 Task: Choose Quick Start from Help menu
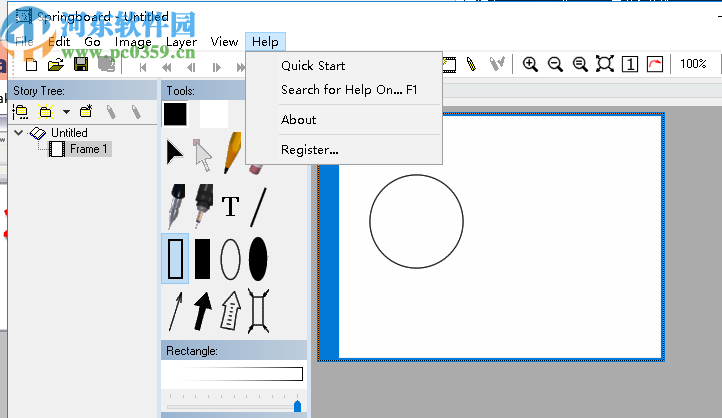tap(313, 66)
